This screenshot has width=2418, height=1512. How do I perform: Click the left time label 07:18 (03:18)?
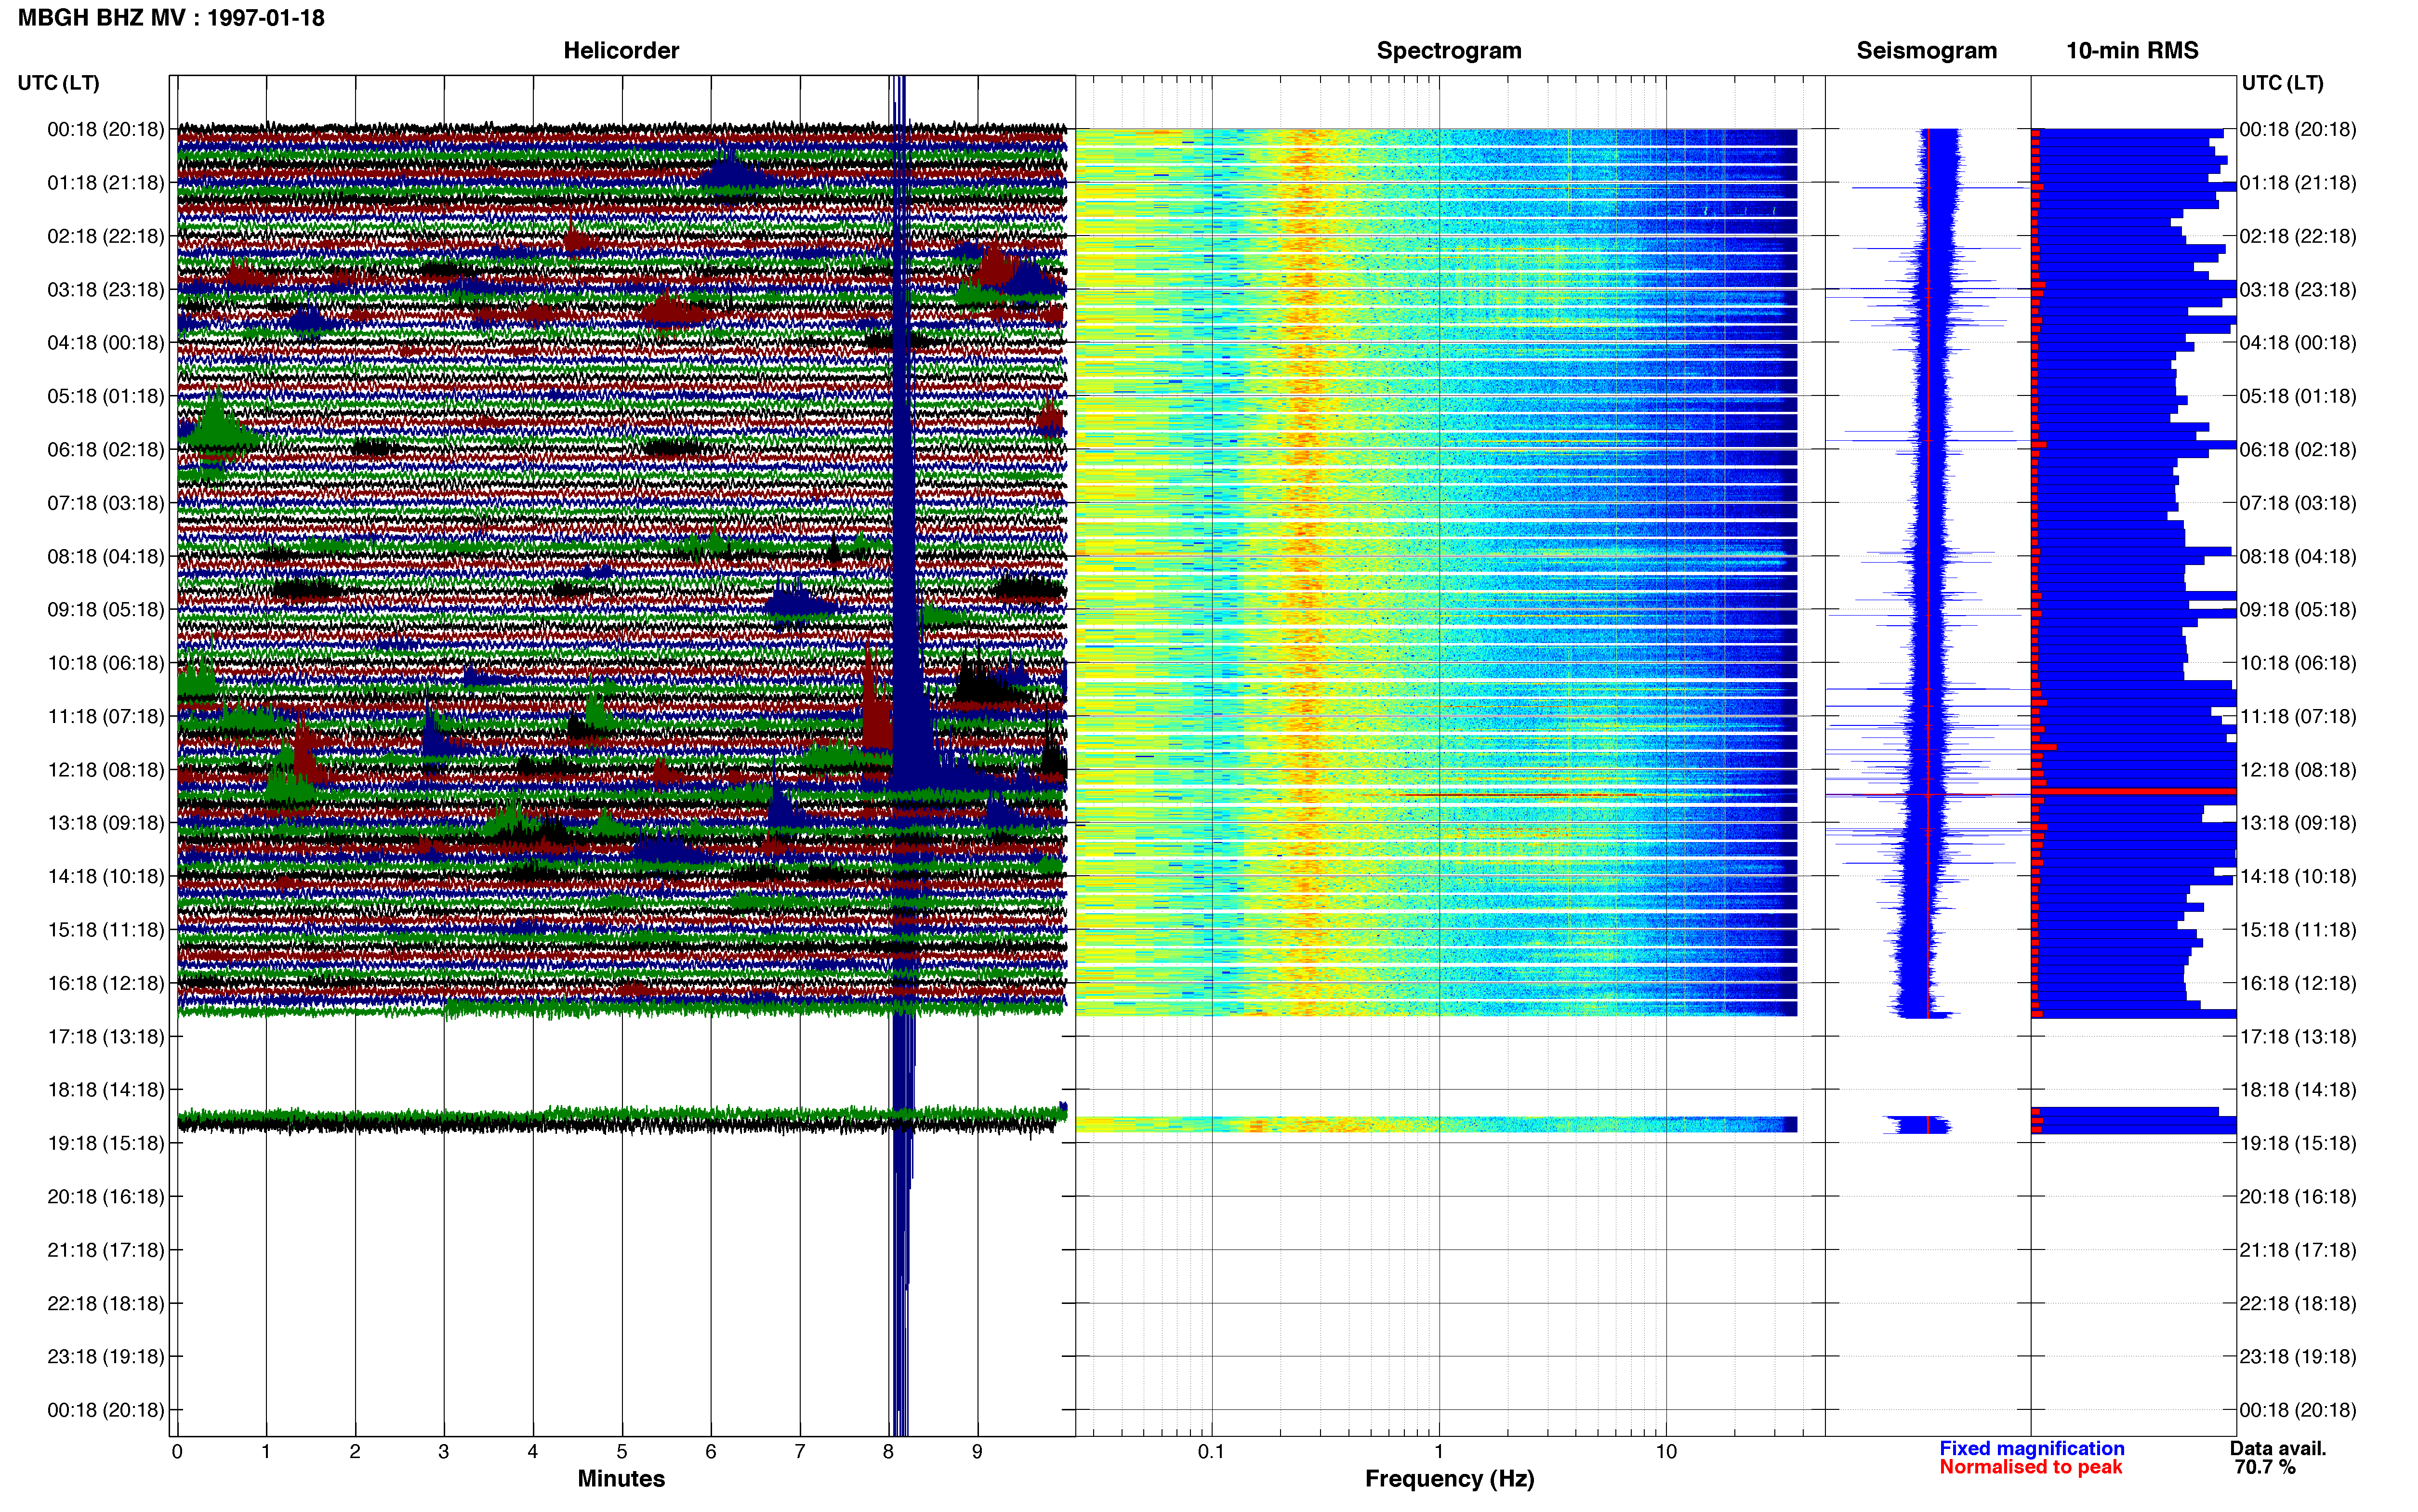(x=106, y=503)
